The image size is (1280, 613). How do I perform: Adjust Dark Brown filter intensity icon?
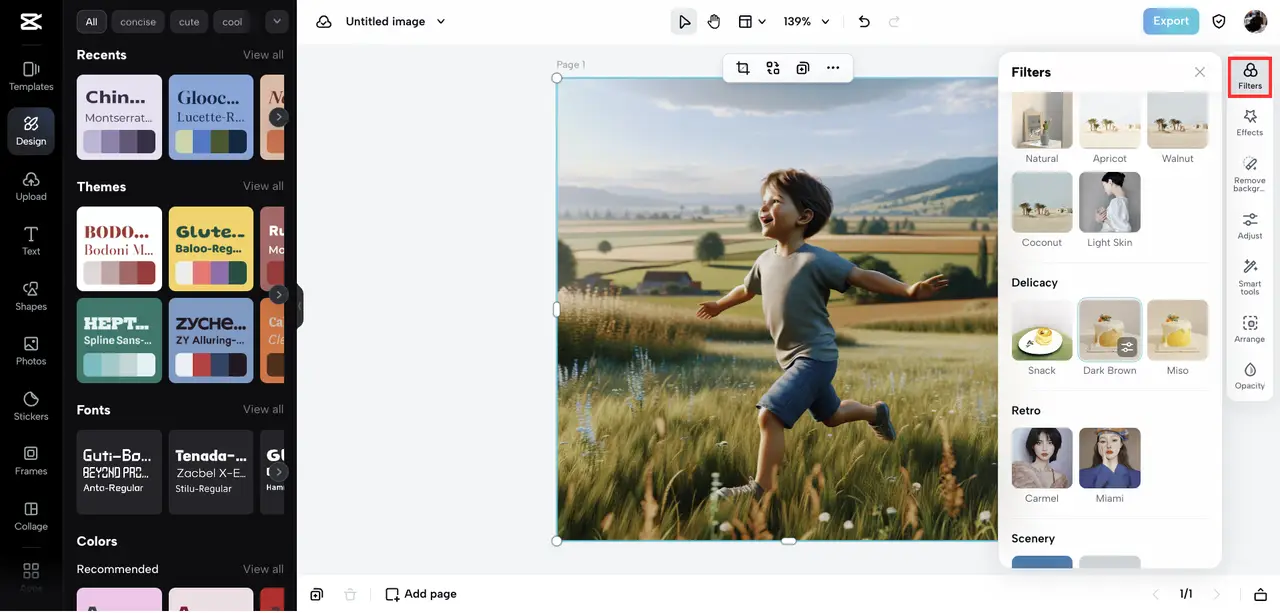[x=1127, y=347]
